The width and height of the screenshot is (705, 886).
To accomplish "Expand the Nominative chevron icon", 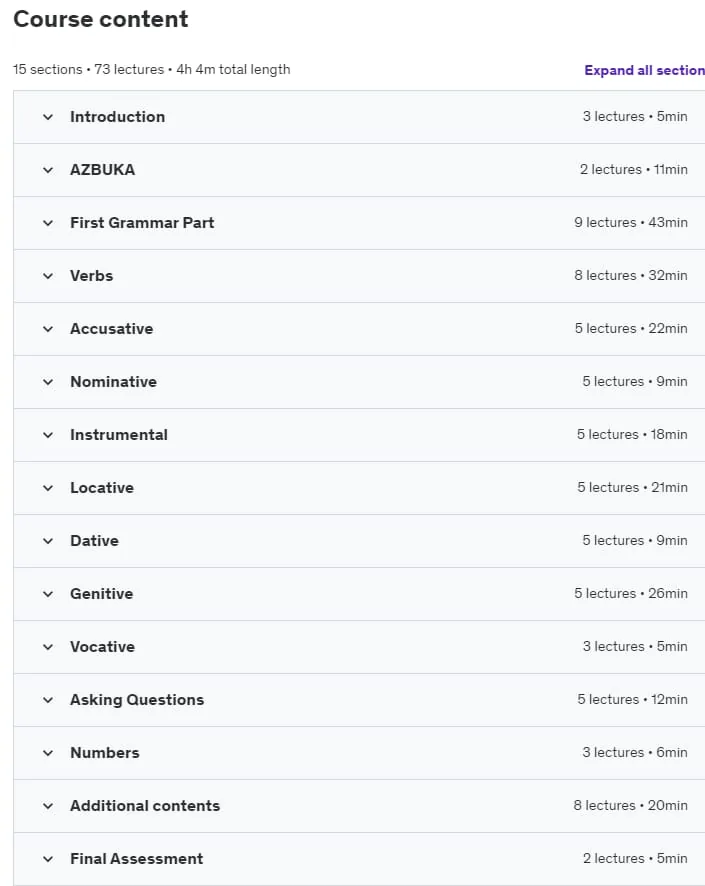I will [48, 382].
